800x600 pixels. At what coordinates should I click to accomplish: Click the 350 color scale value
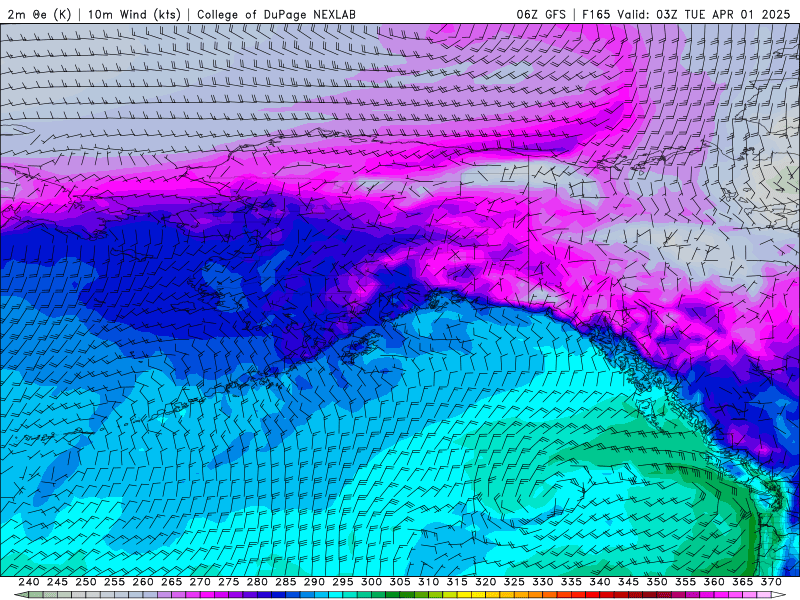(x=657, y=582)
